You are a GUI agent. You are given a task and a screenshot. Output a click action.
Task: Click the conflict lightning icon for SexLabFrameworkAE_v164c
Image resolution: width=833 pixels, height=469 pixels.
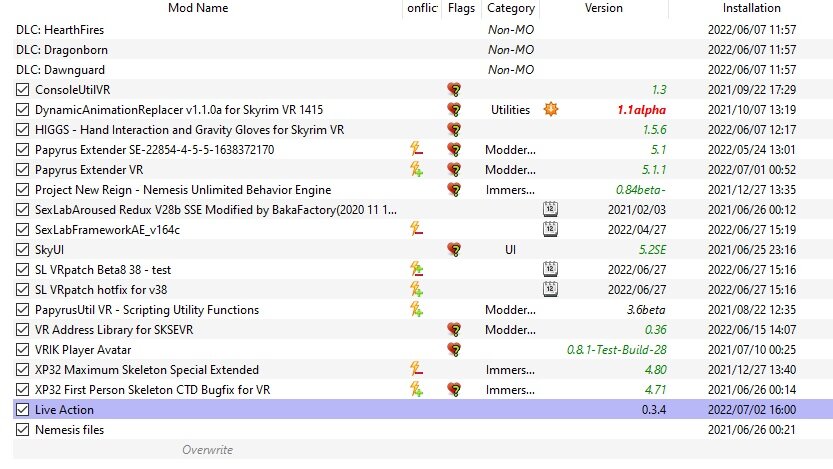tap(416, 229)
